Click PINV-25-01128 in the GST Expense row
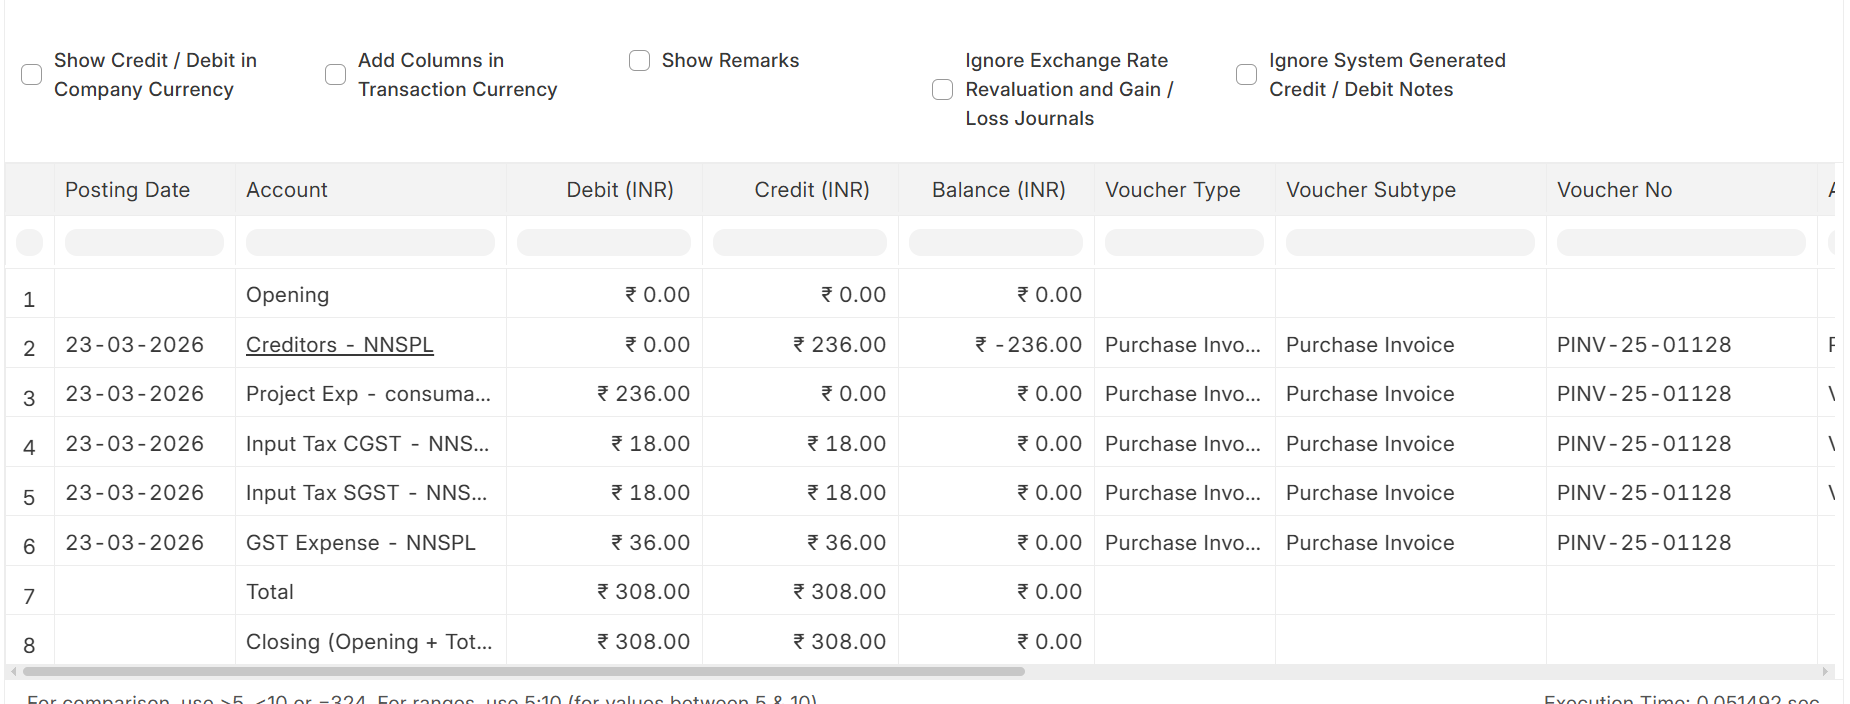The width and height of the screenshot is (1850, 704). [1643, 543]
